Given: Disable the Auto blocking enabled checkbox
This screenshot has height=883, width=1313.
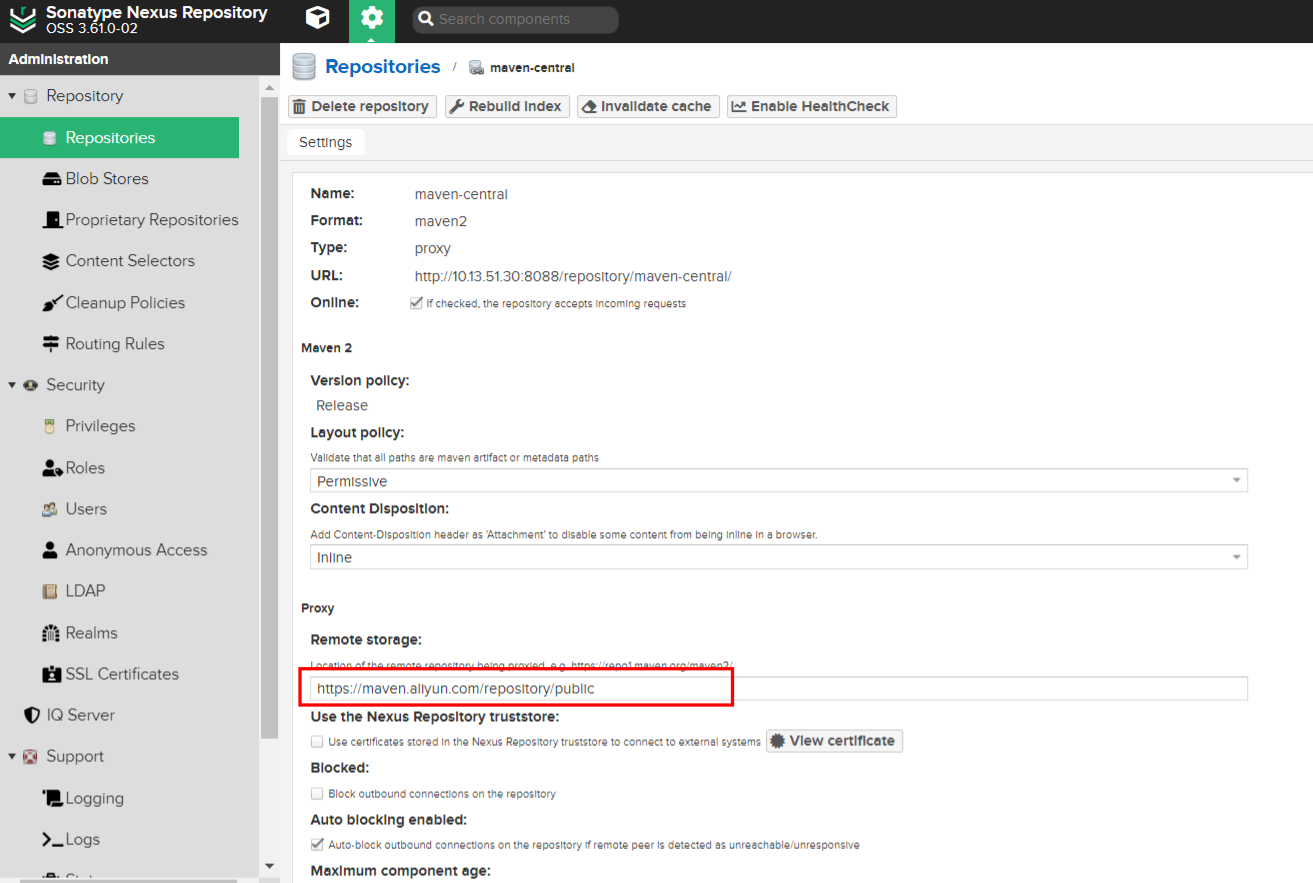Looking at the screenshot, I should coord(317,845).
